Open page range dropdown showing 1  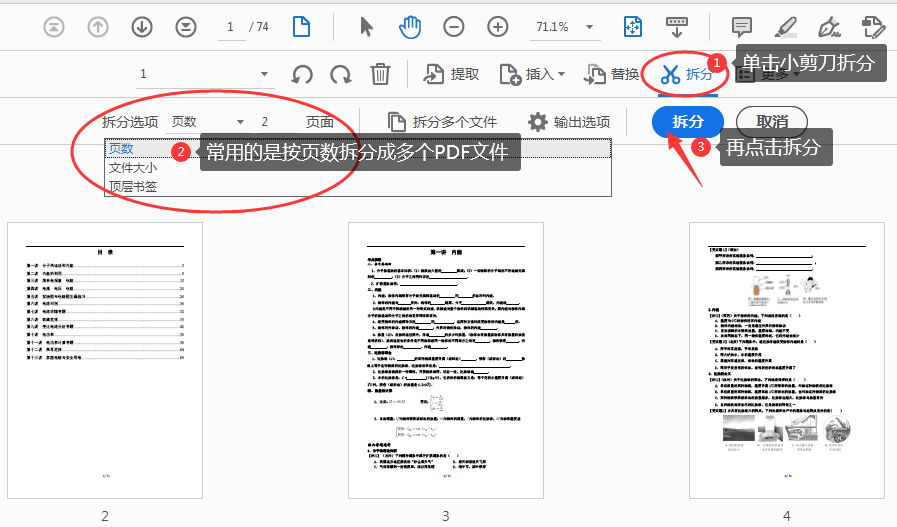coord(205,74)
